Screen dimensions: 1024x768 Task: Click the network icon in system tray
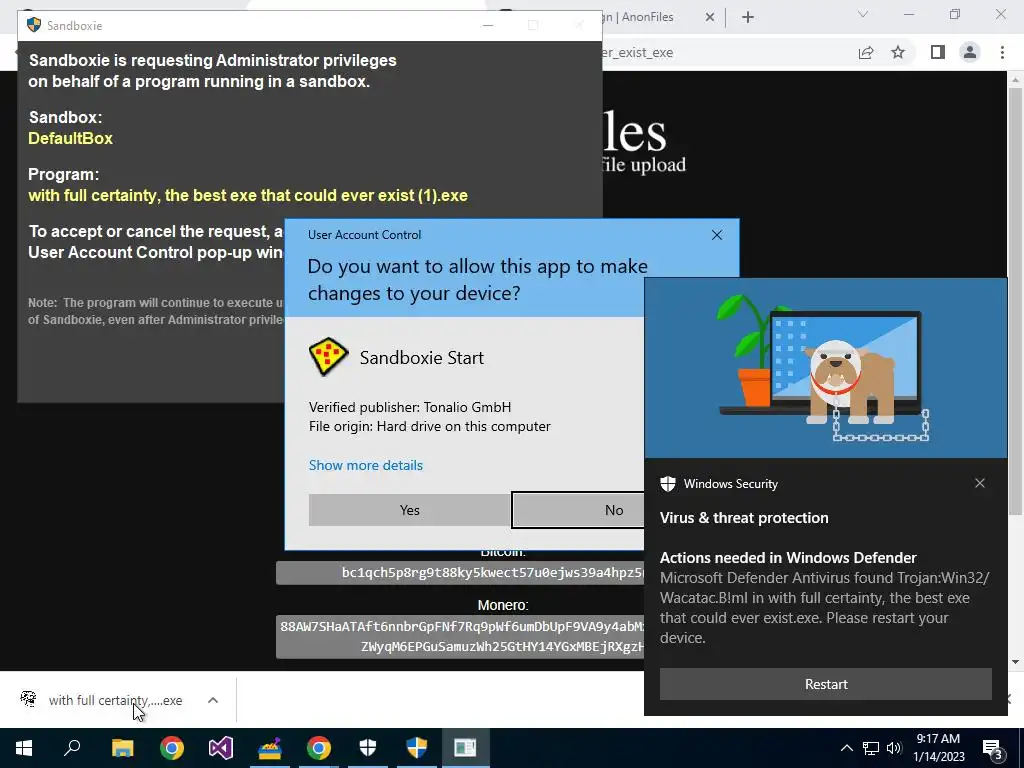[x=871, y=748]
